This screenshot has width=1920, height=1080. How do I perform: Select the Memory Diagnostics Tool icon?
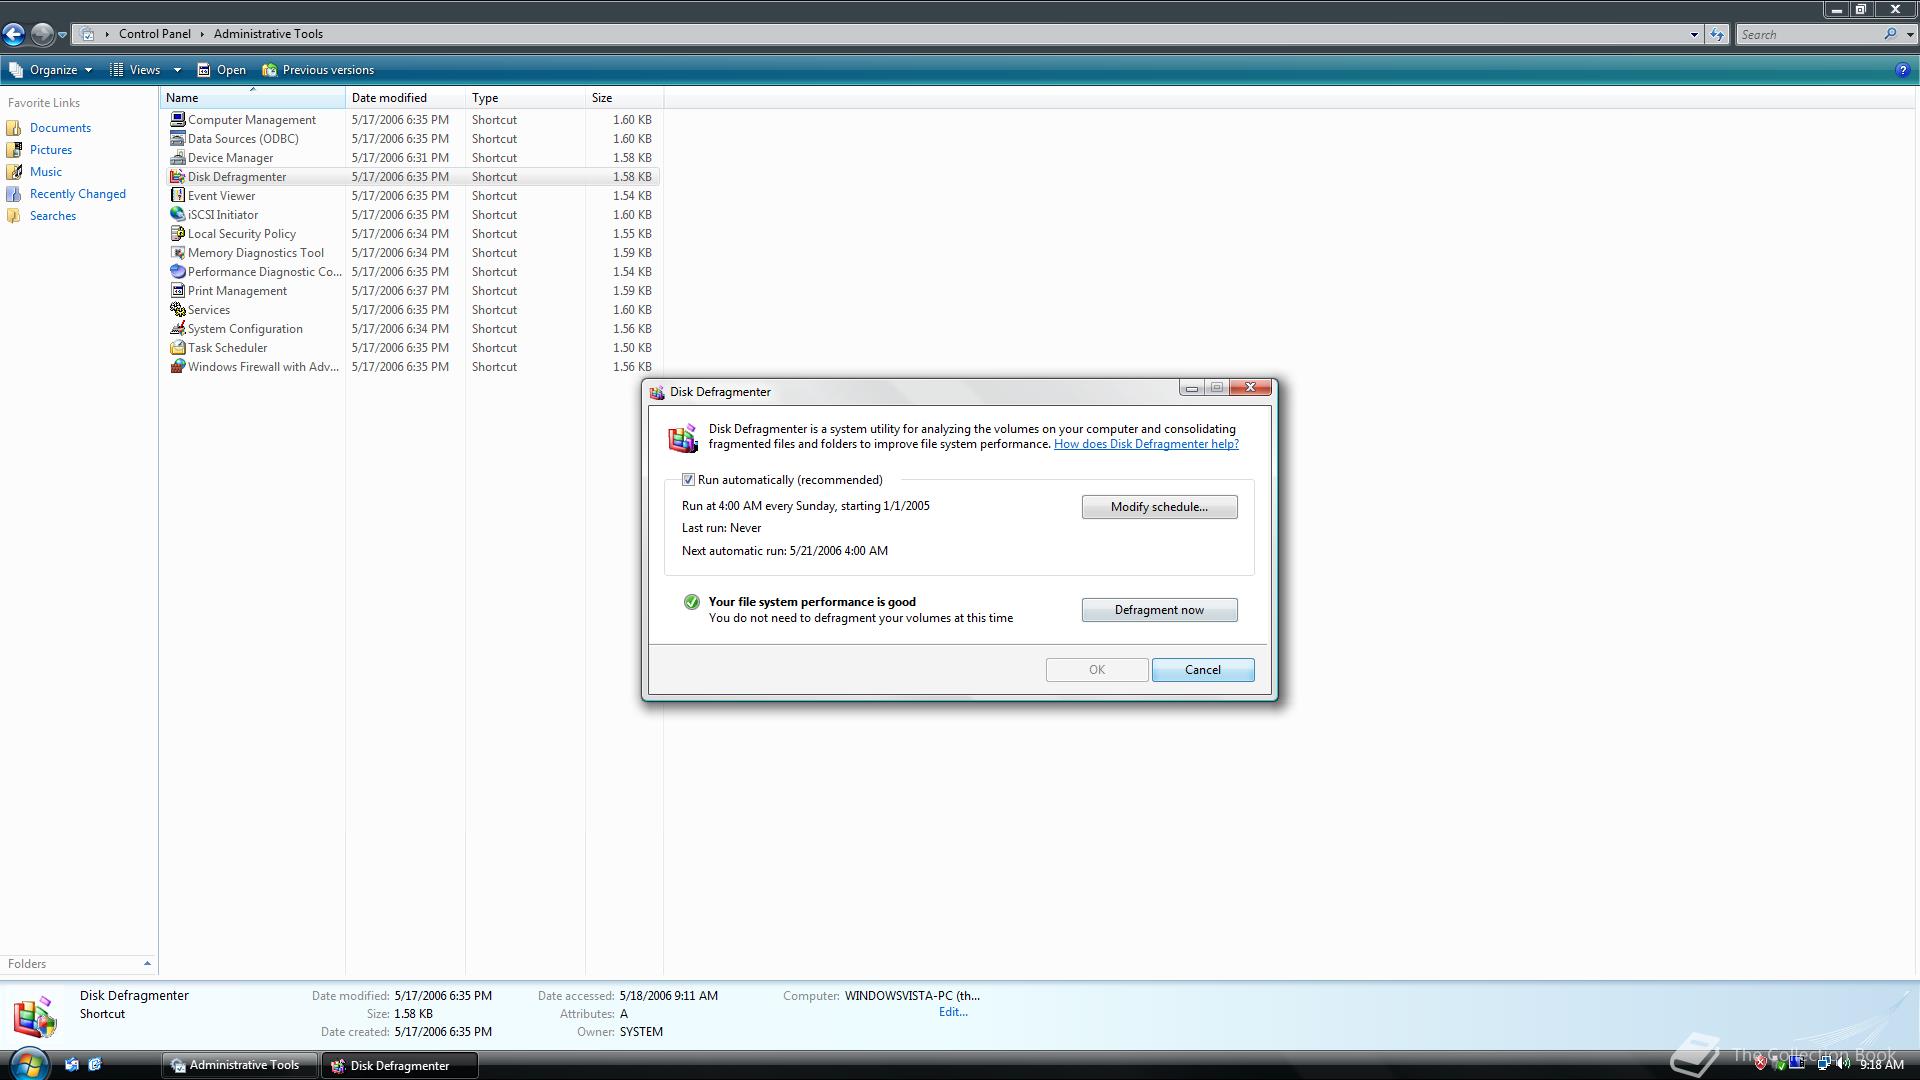(x=178, y=252)
